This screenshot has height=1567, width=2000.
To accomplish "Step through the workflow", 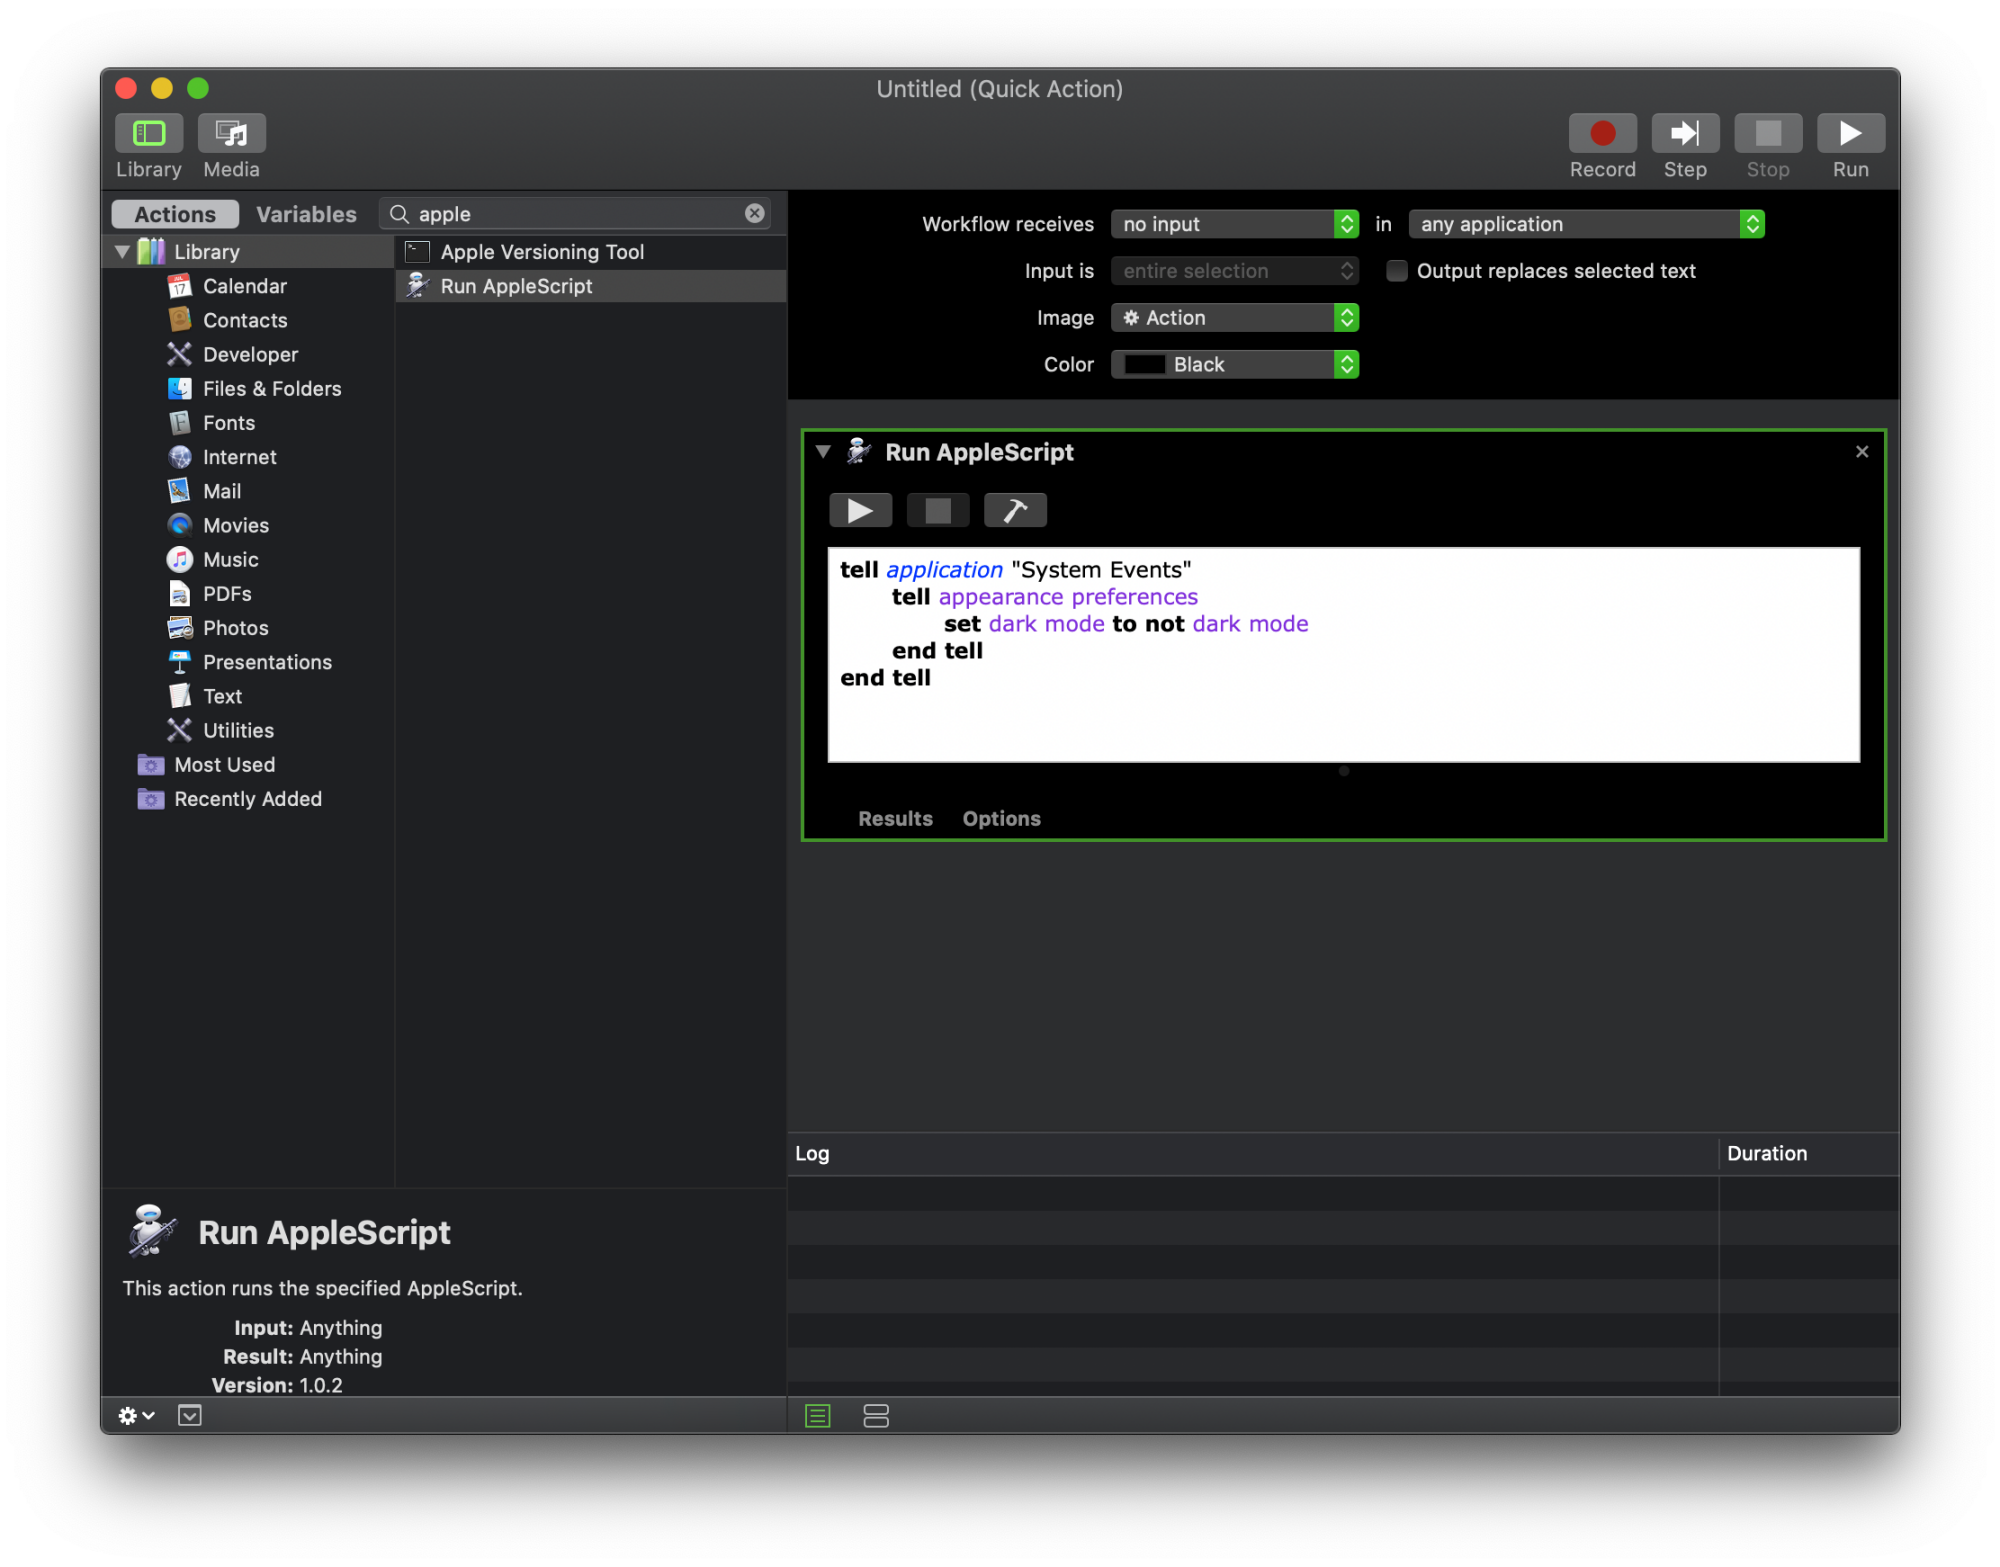I will click(x=1685, y=133).
